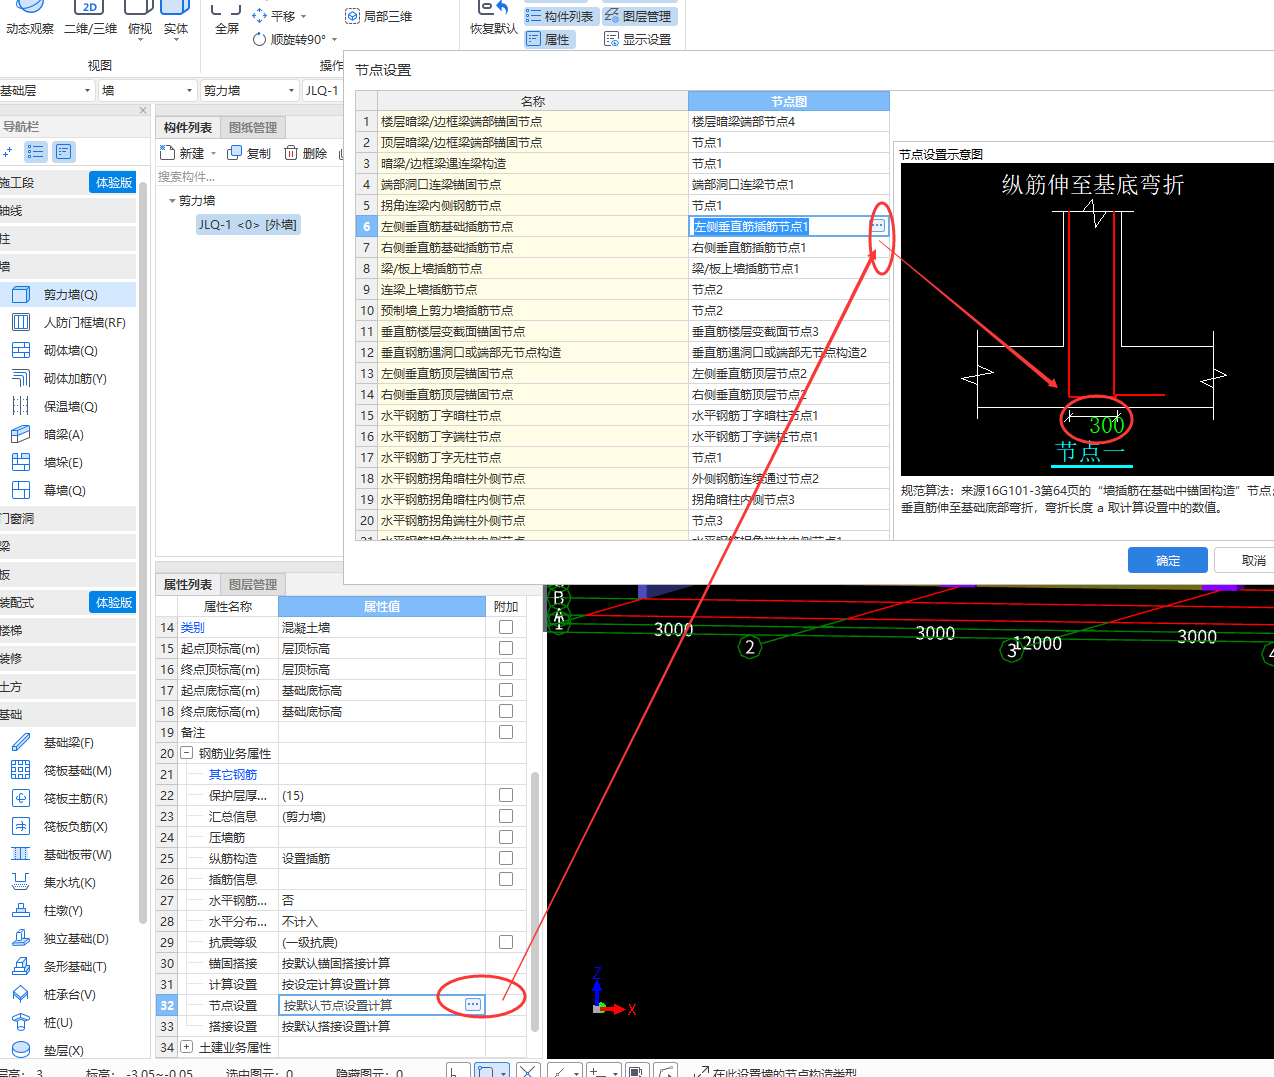Select 剪力墙(Q) in the navigation bar
The width and height of the screenshot is (1274, 1077).
[69, 295]
